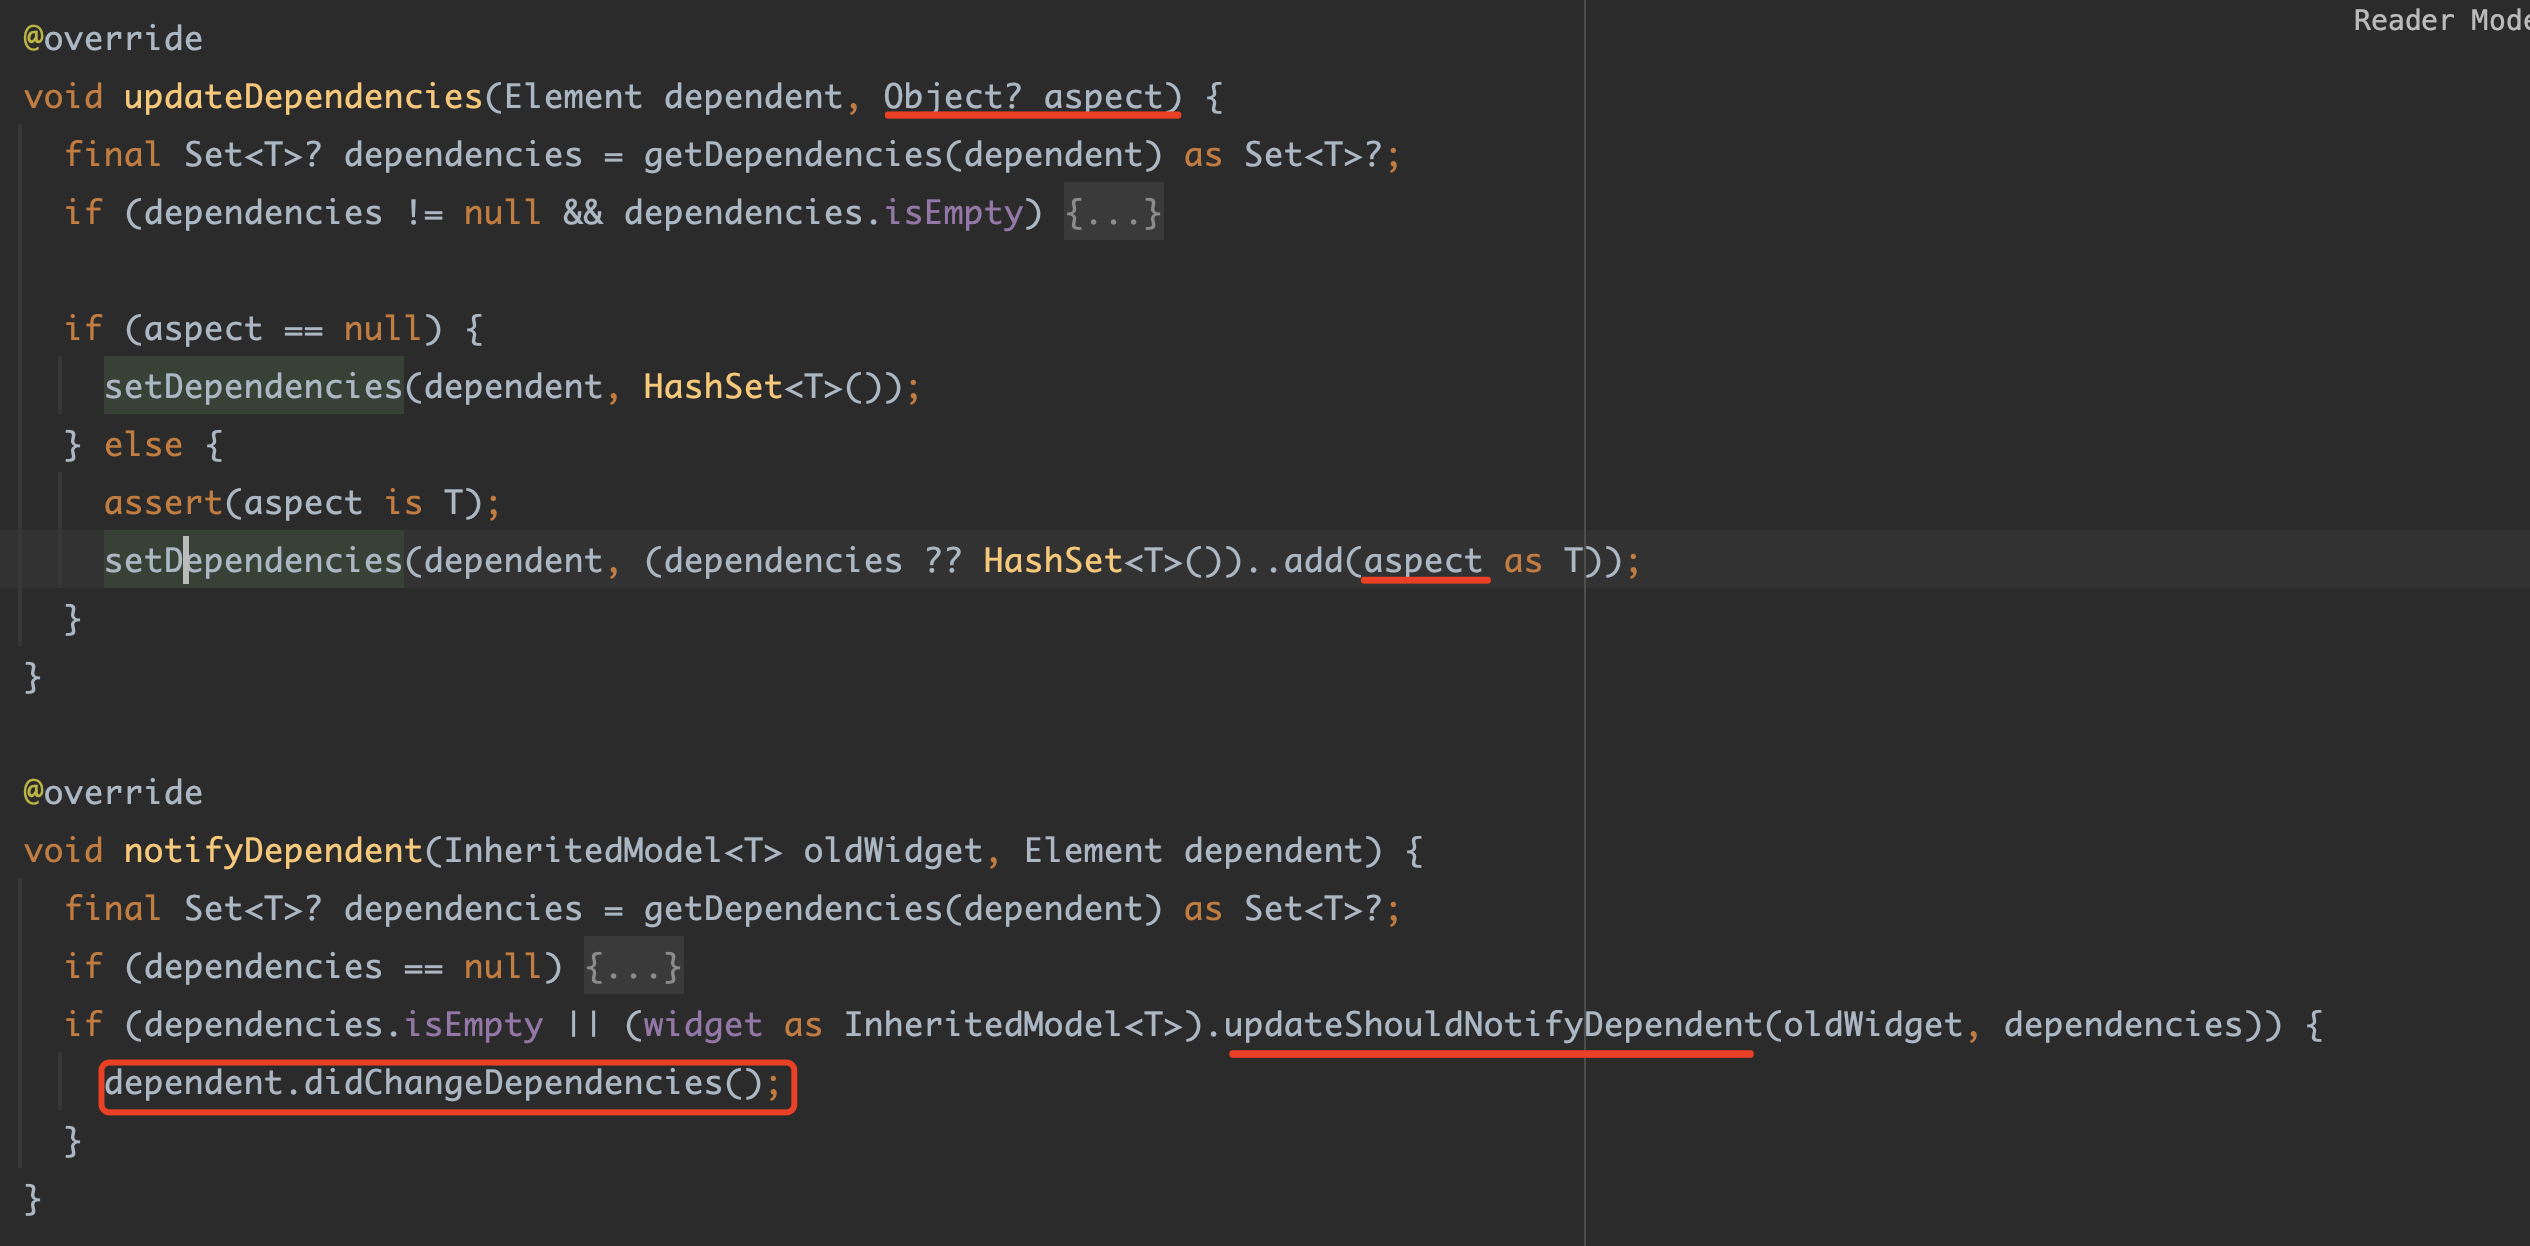Viewport: 2530px width, 1246px height.
Task: Expand the folded block after dependencies.isEmpty check
Action: [x=1111, y=211]
